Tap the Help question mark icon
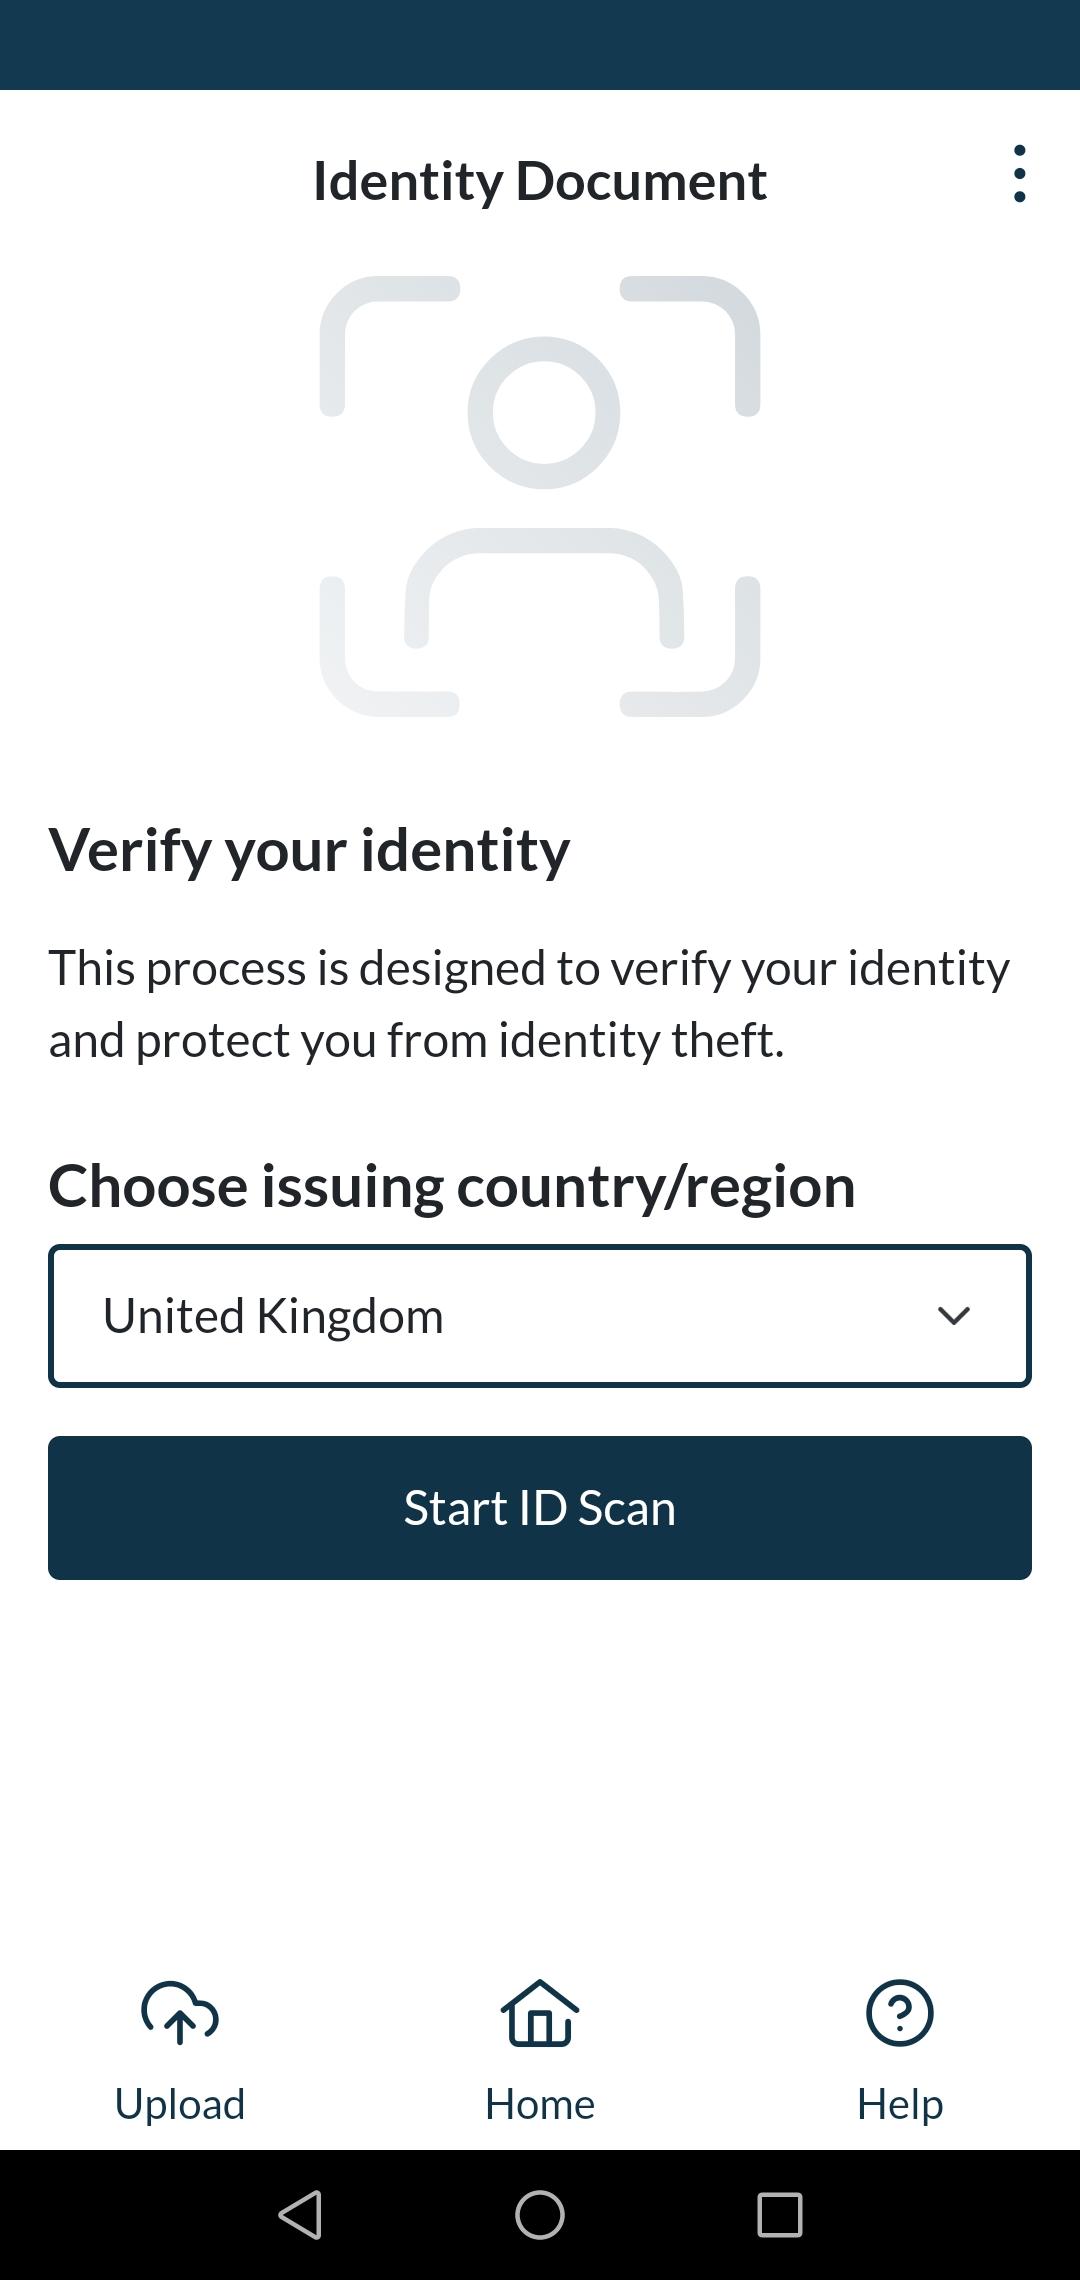Screen dimensions: 1080x2280 point(900,2012)
